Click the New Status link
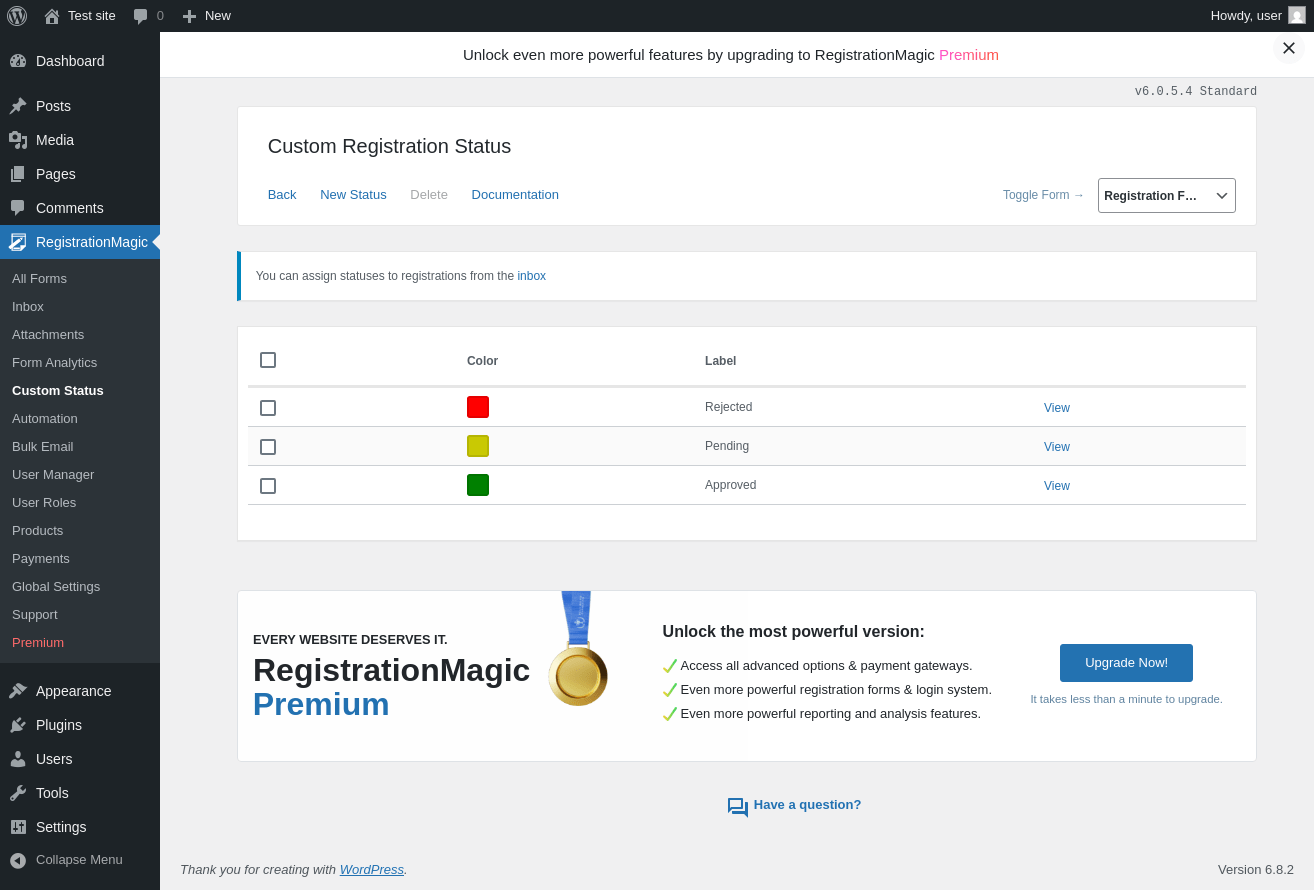This screenshot has width=1314, height=890. [353, 195]
